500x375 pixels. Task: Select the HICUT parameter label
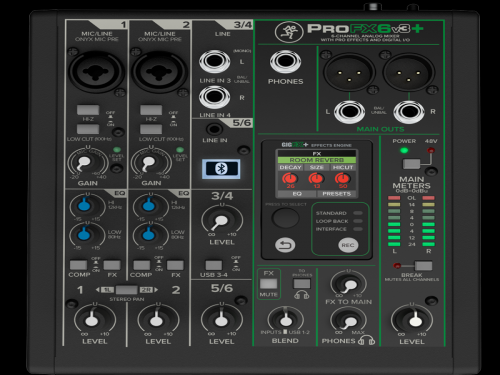pos(343,167)
